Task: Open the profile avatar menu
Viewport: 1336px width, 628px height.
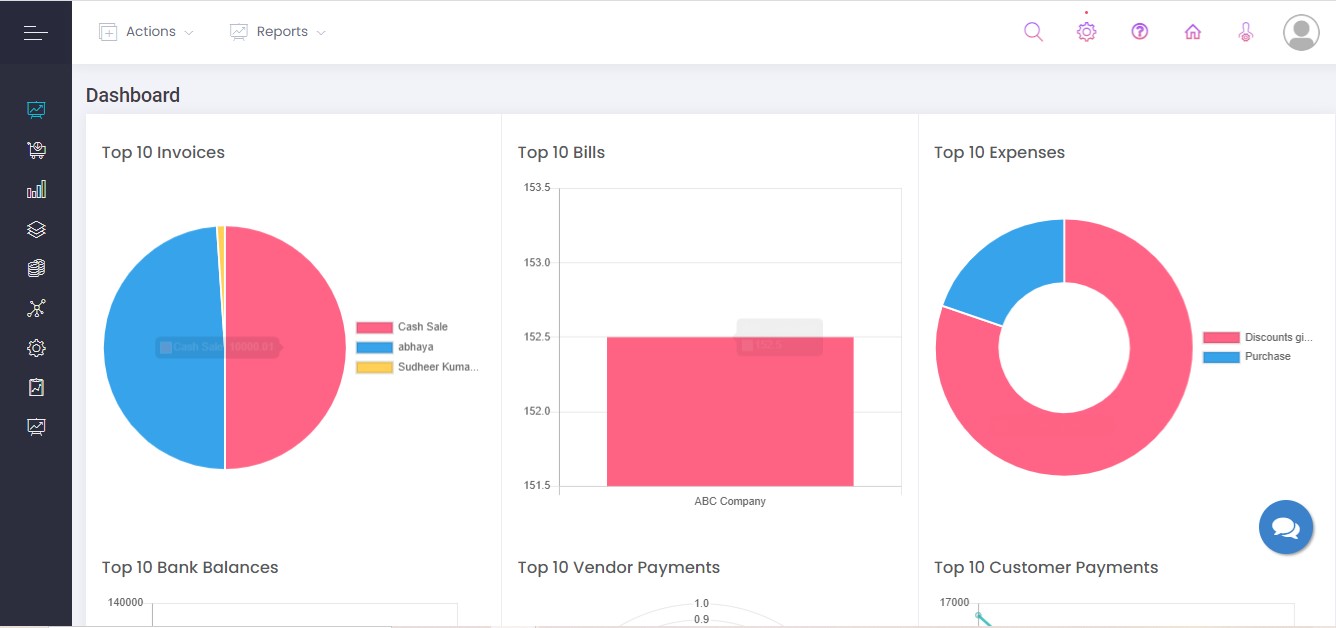Action: 1300,31
